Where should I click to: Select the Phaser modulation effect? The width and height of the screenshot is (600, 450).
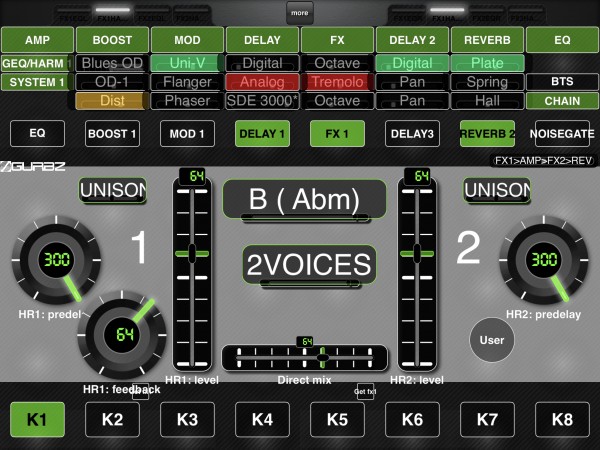coord(187,101)
